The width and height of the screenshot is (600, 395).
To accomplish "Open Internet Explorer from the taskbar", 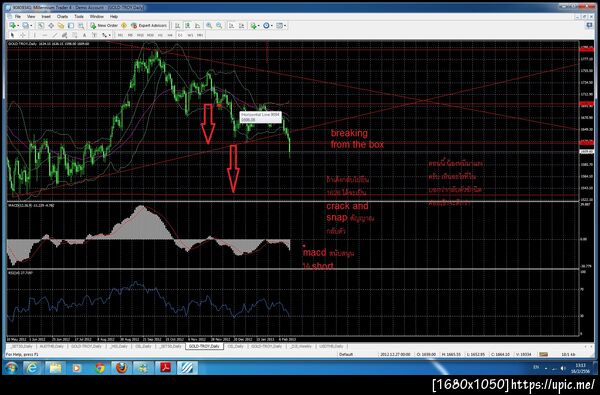I will pyautogui.click(x=33, y=368).
